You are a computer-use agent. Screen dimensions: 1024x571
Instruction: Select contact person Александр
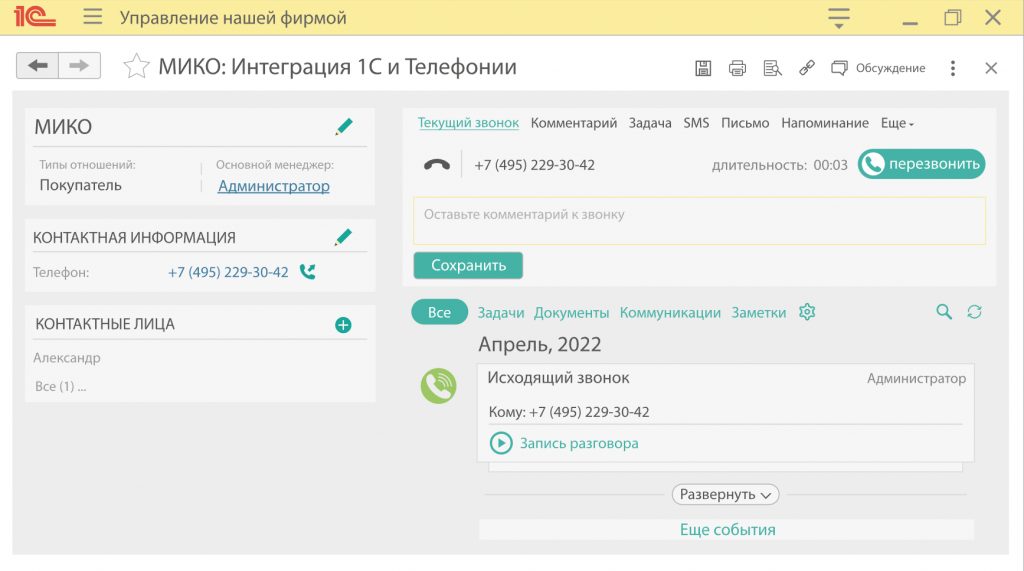pyautogui.click(x=67, y=357)
